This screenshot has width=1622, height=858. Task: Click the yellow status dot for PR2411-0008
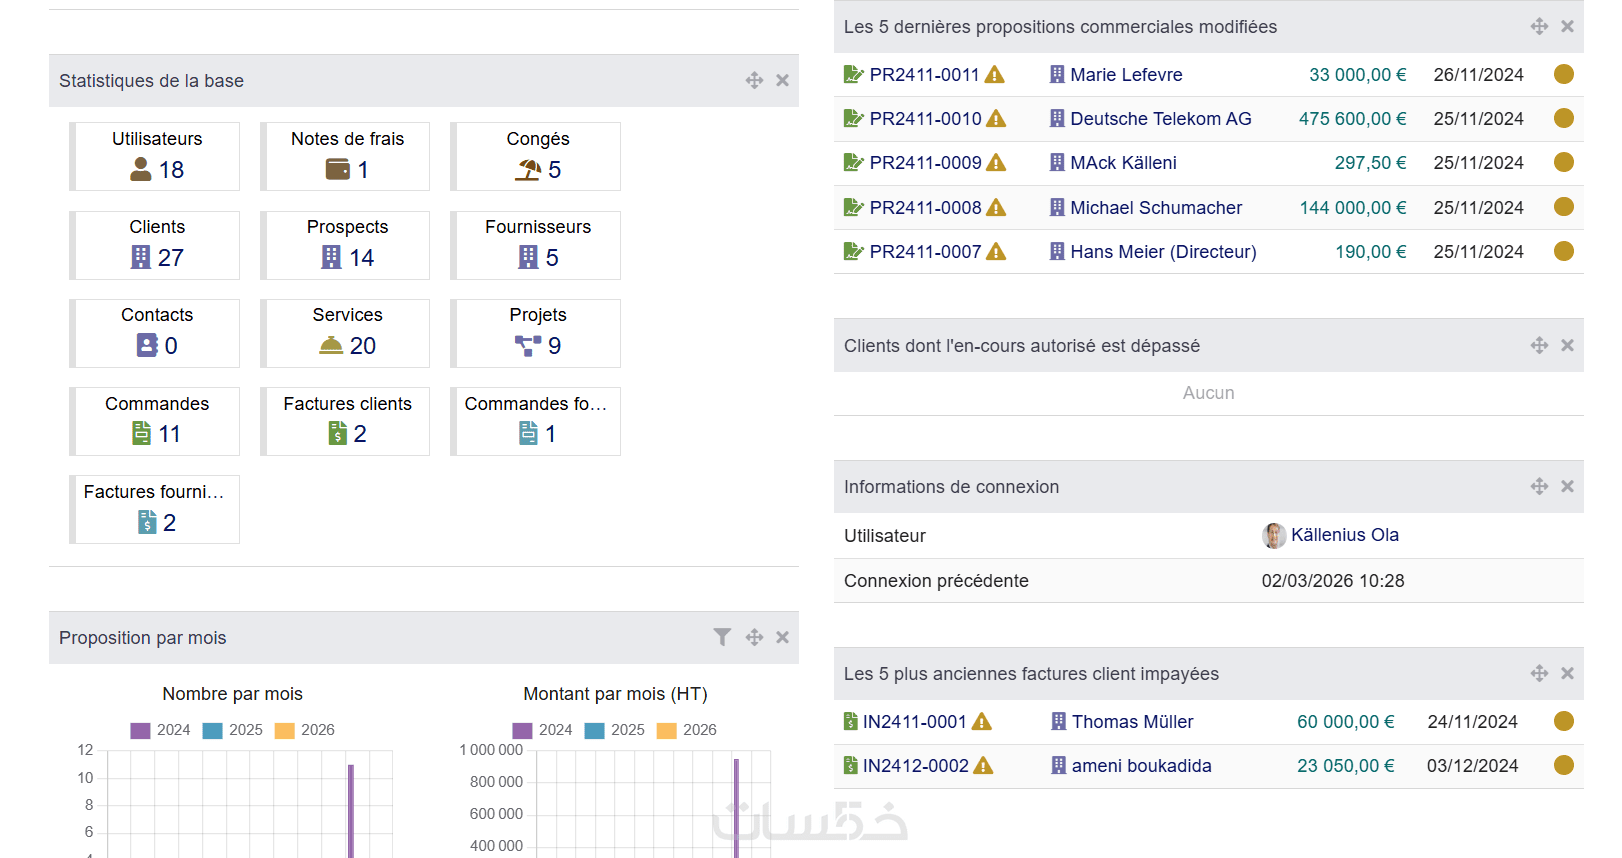click(x=1564, y=207)
